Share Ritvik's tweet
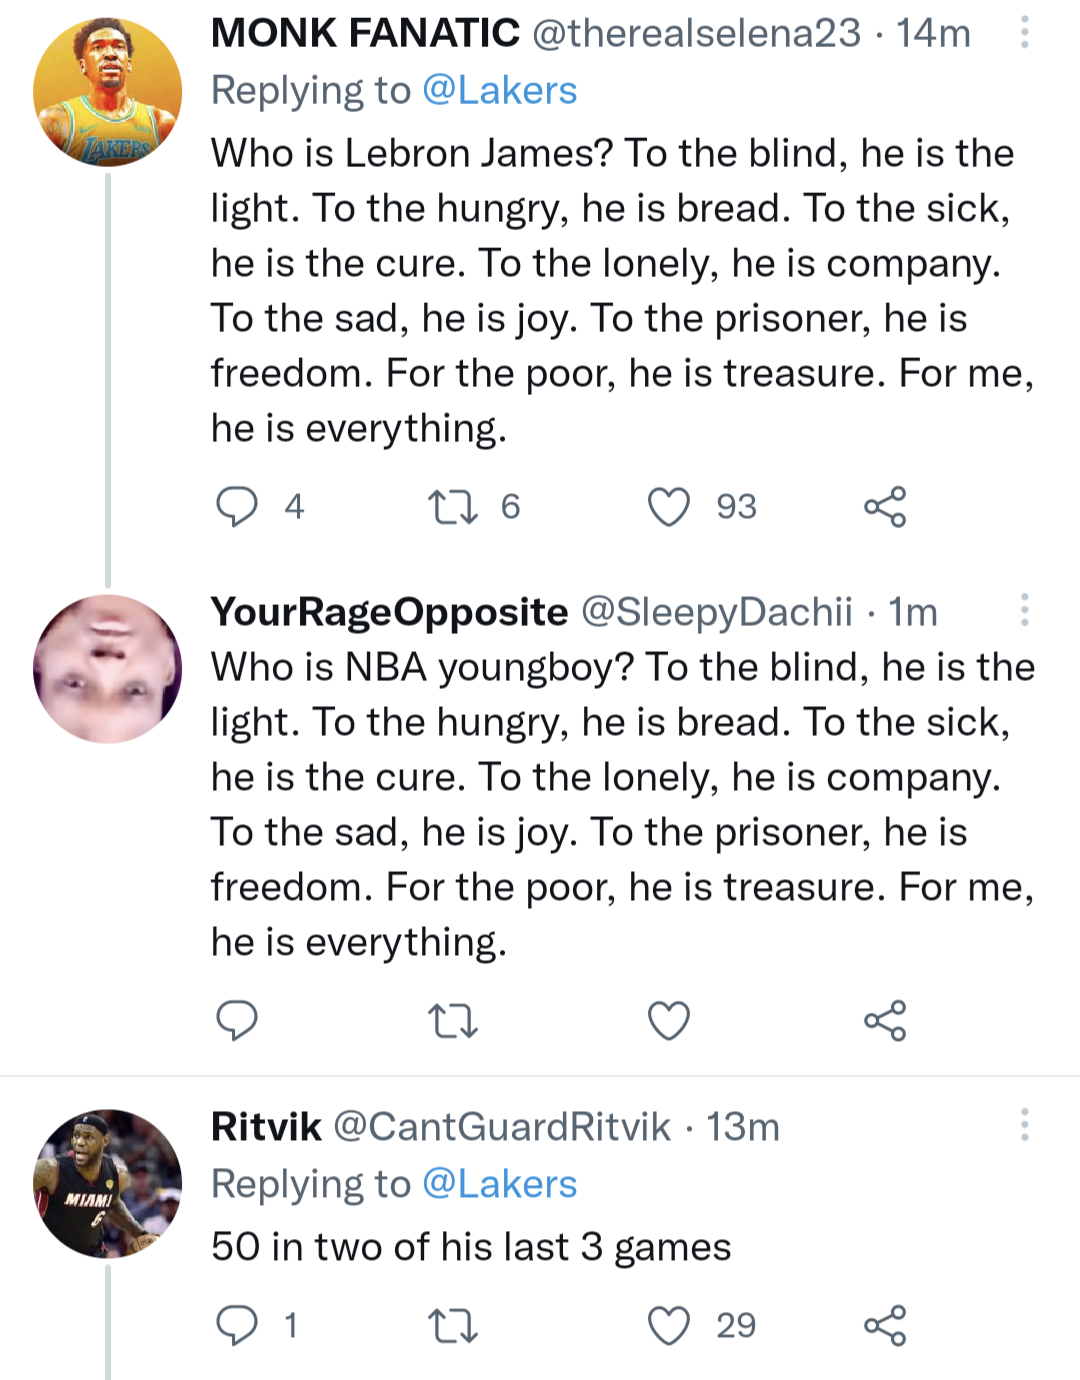The height and width of the screenshot is (1380, 1080). [885, 1325]
